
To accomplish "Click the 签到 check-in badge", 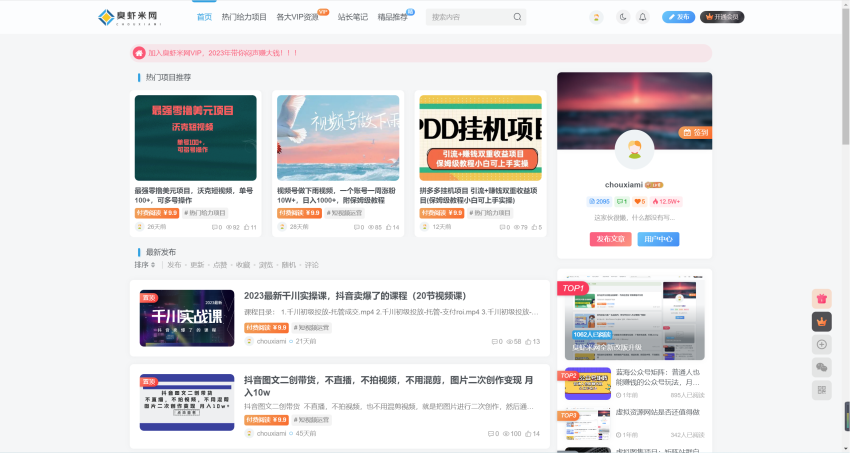I will (694, 132).
